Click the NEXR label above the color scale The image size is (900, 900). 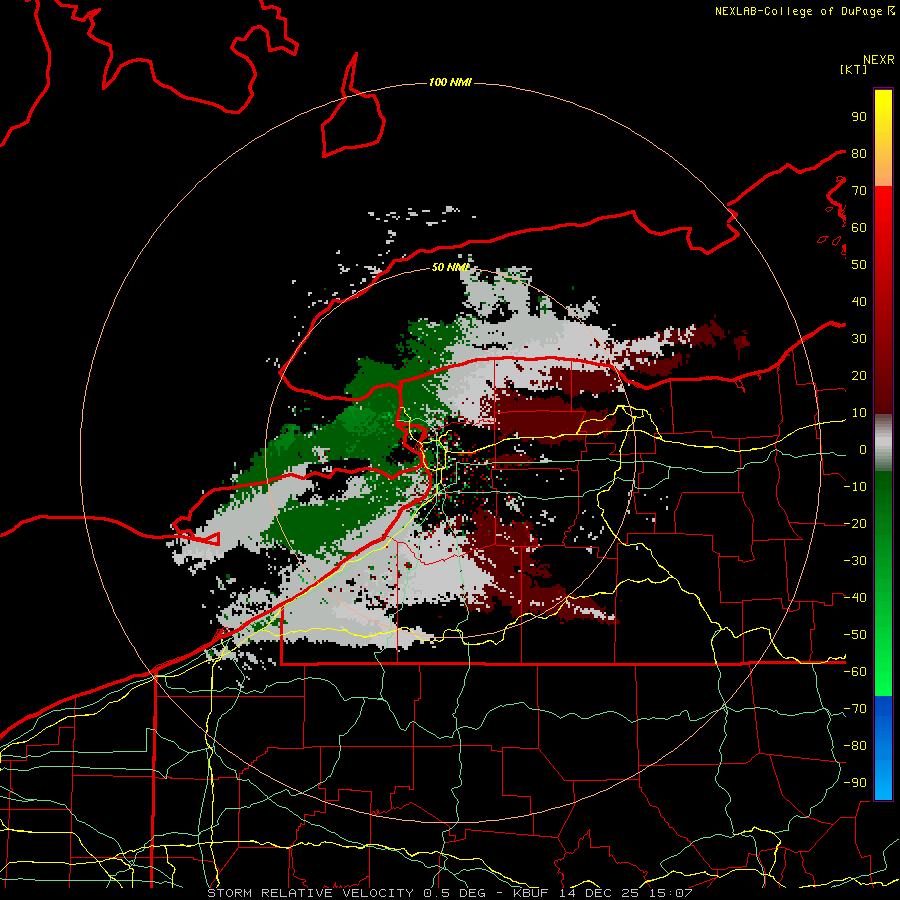879,60
